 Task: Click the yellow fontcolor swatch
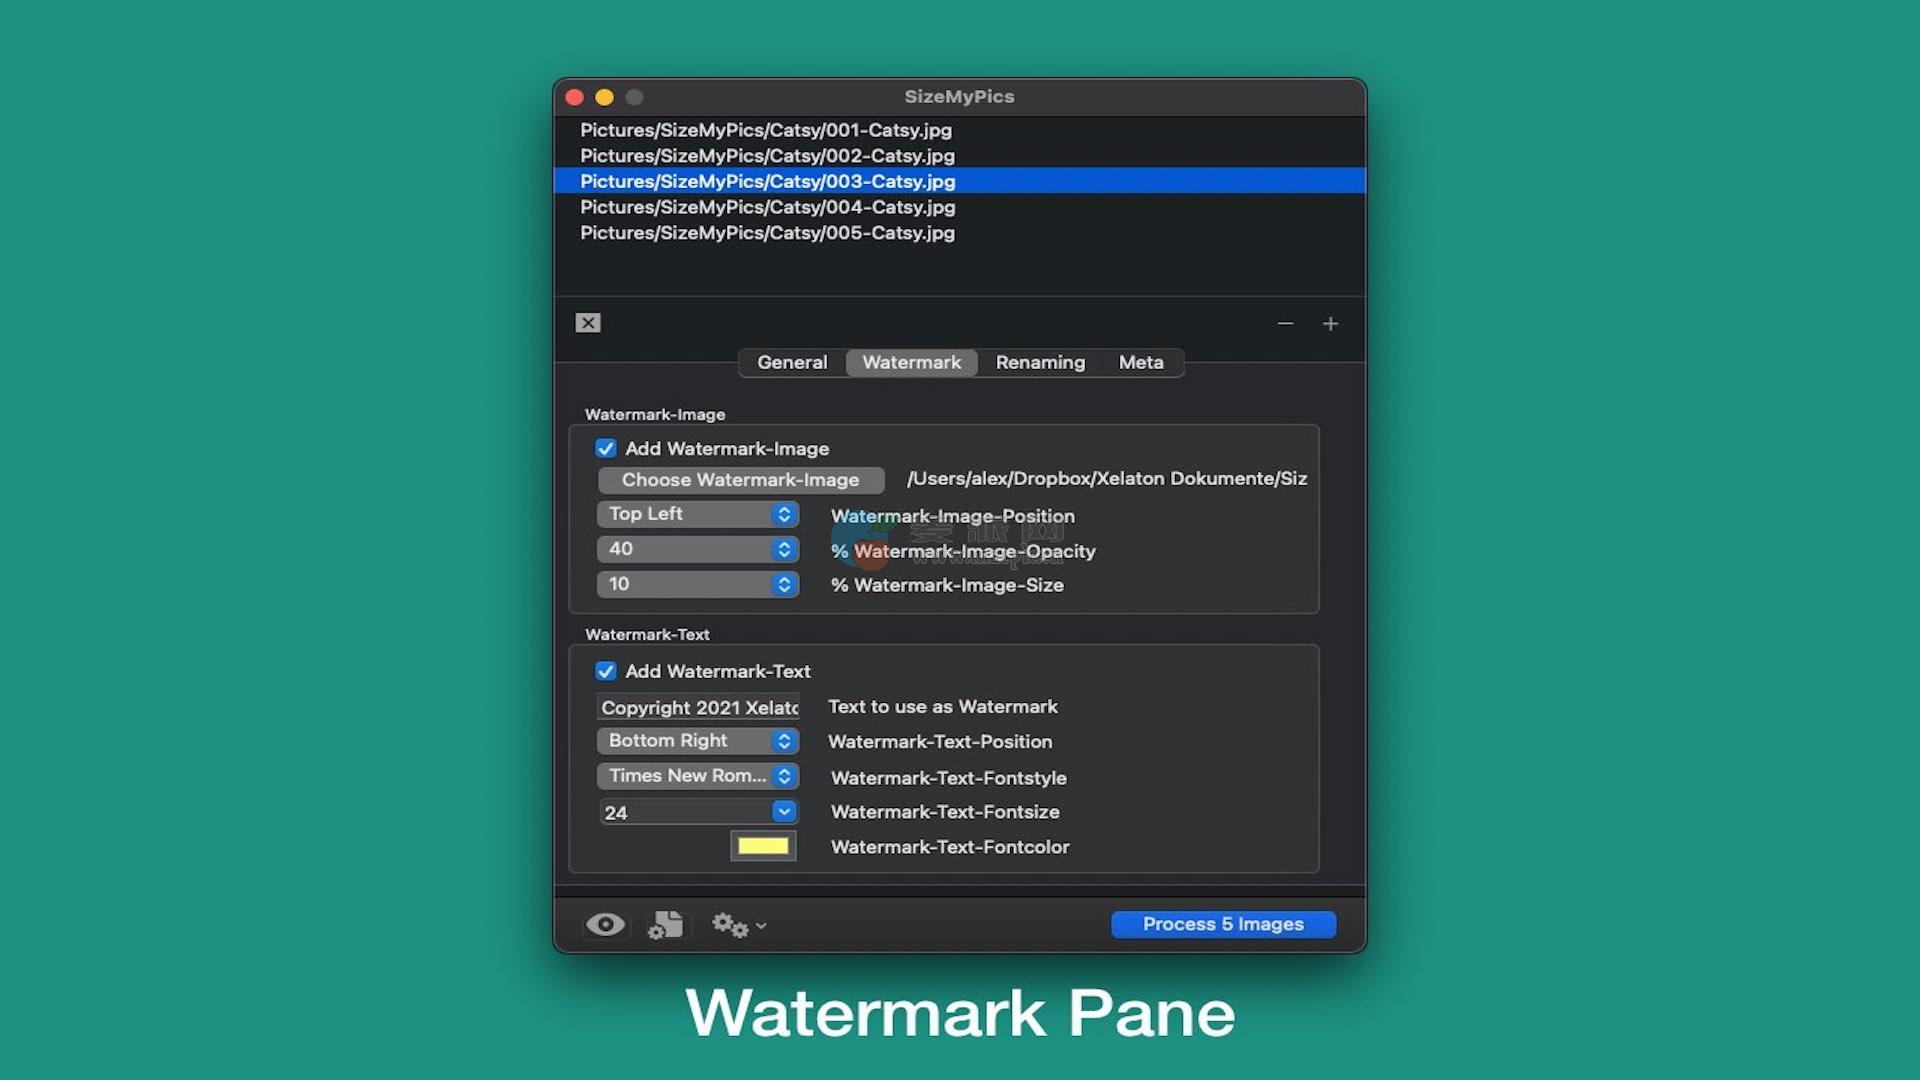coord(763,846)
